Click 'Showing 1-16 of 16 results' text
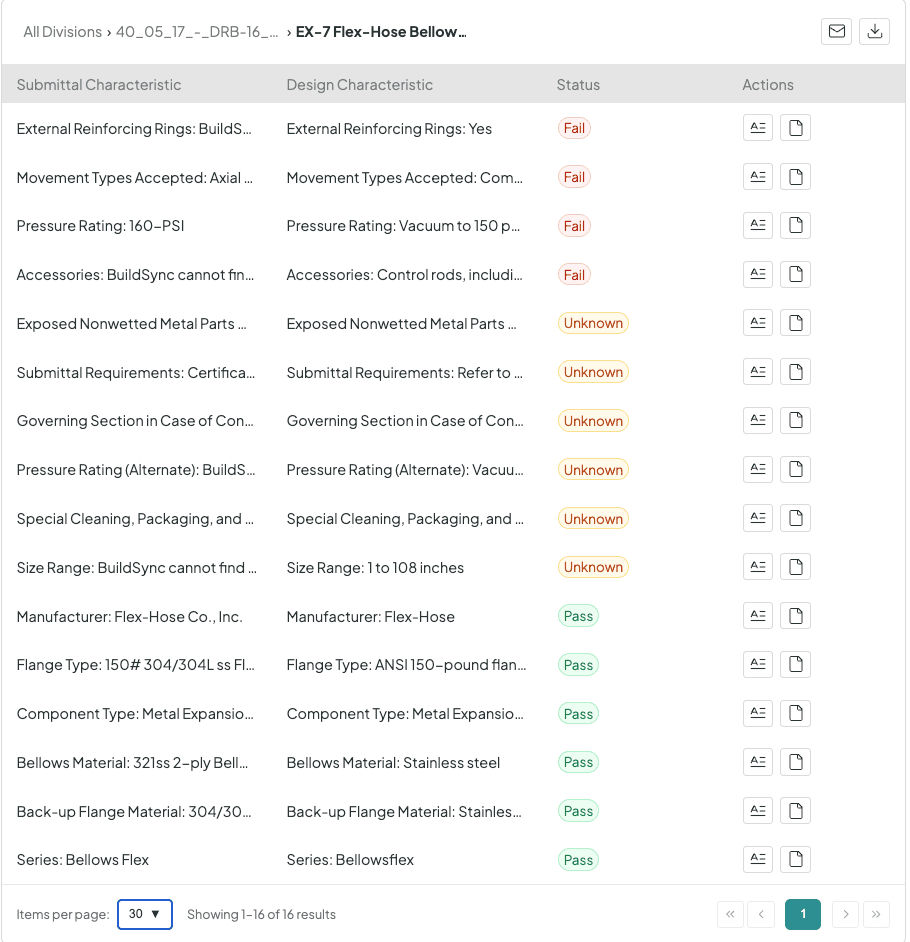 tap(261, 914)
